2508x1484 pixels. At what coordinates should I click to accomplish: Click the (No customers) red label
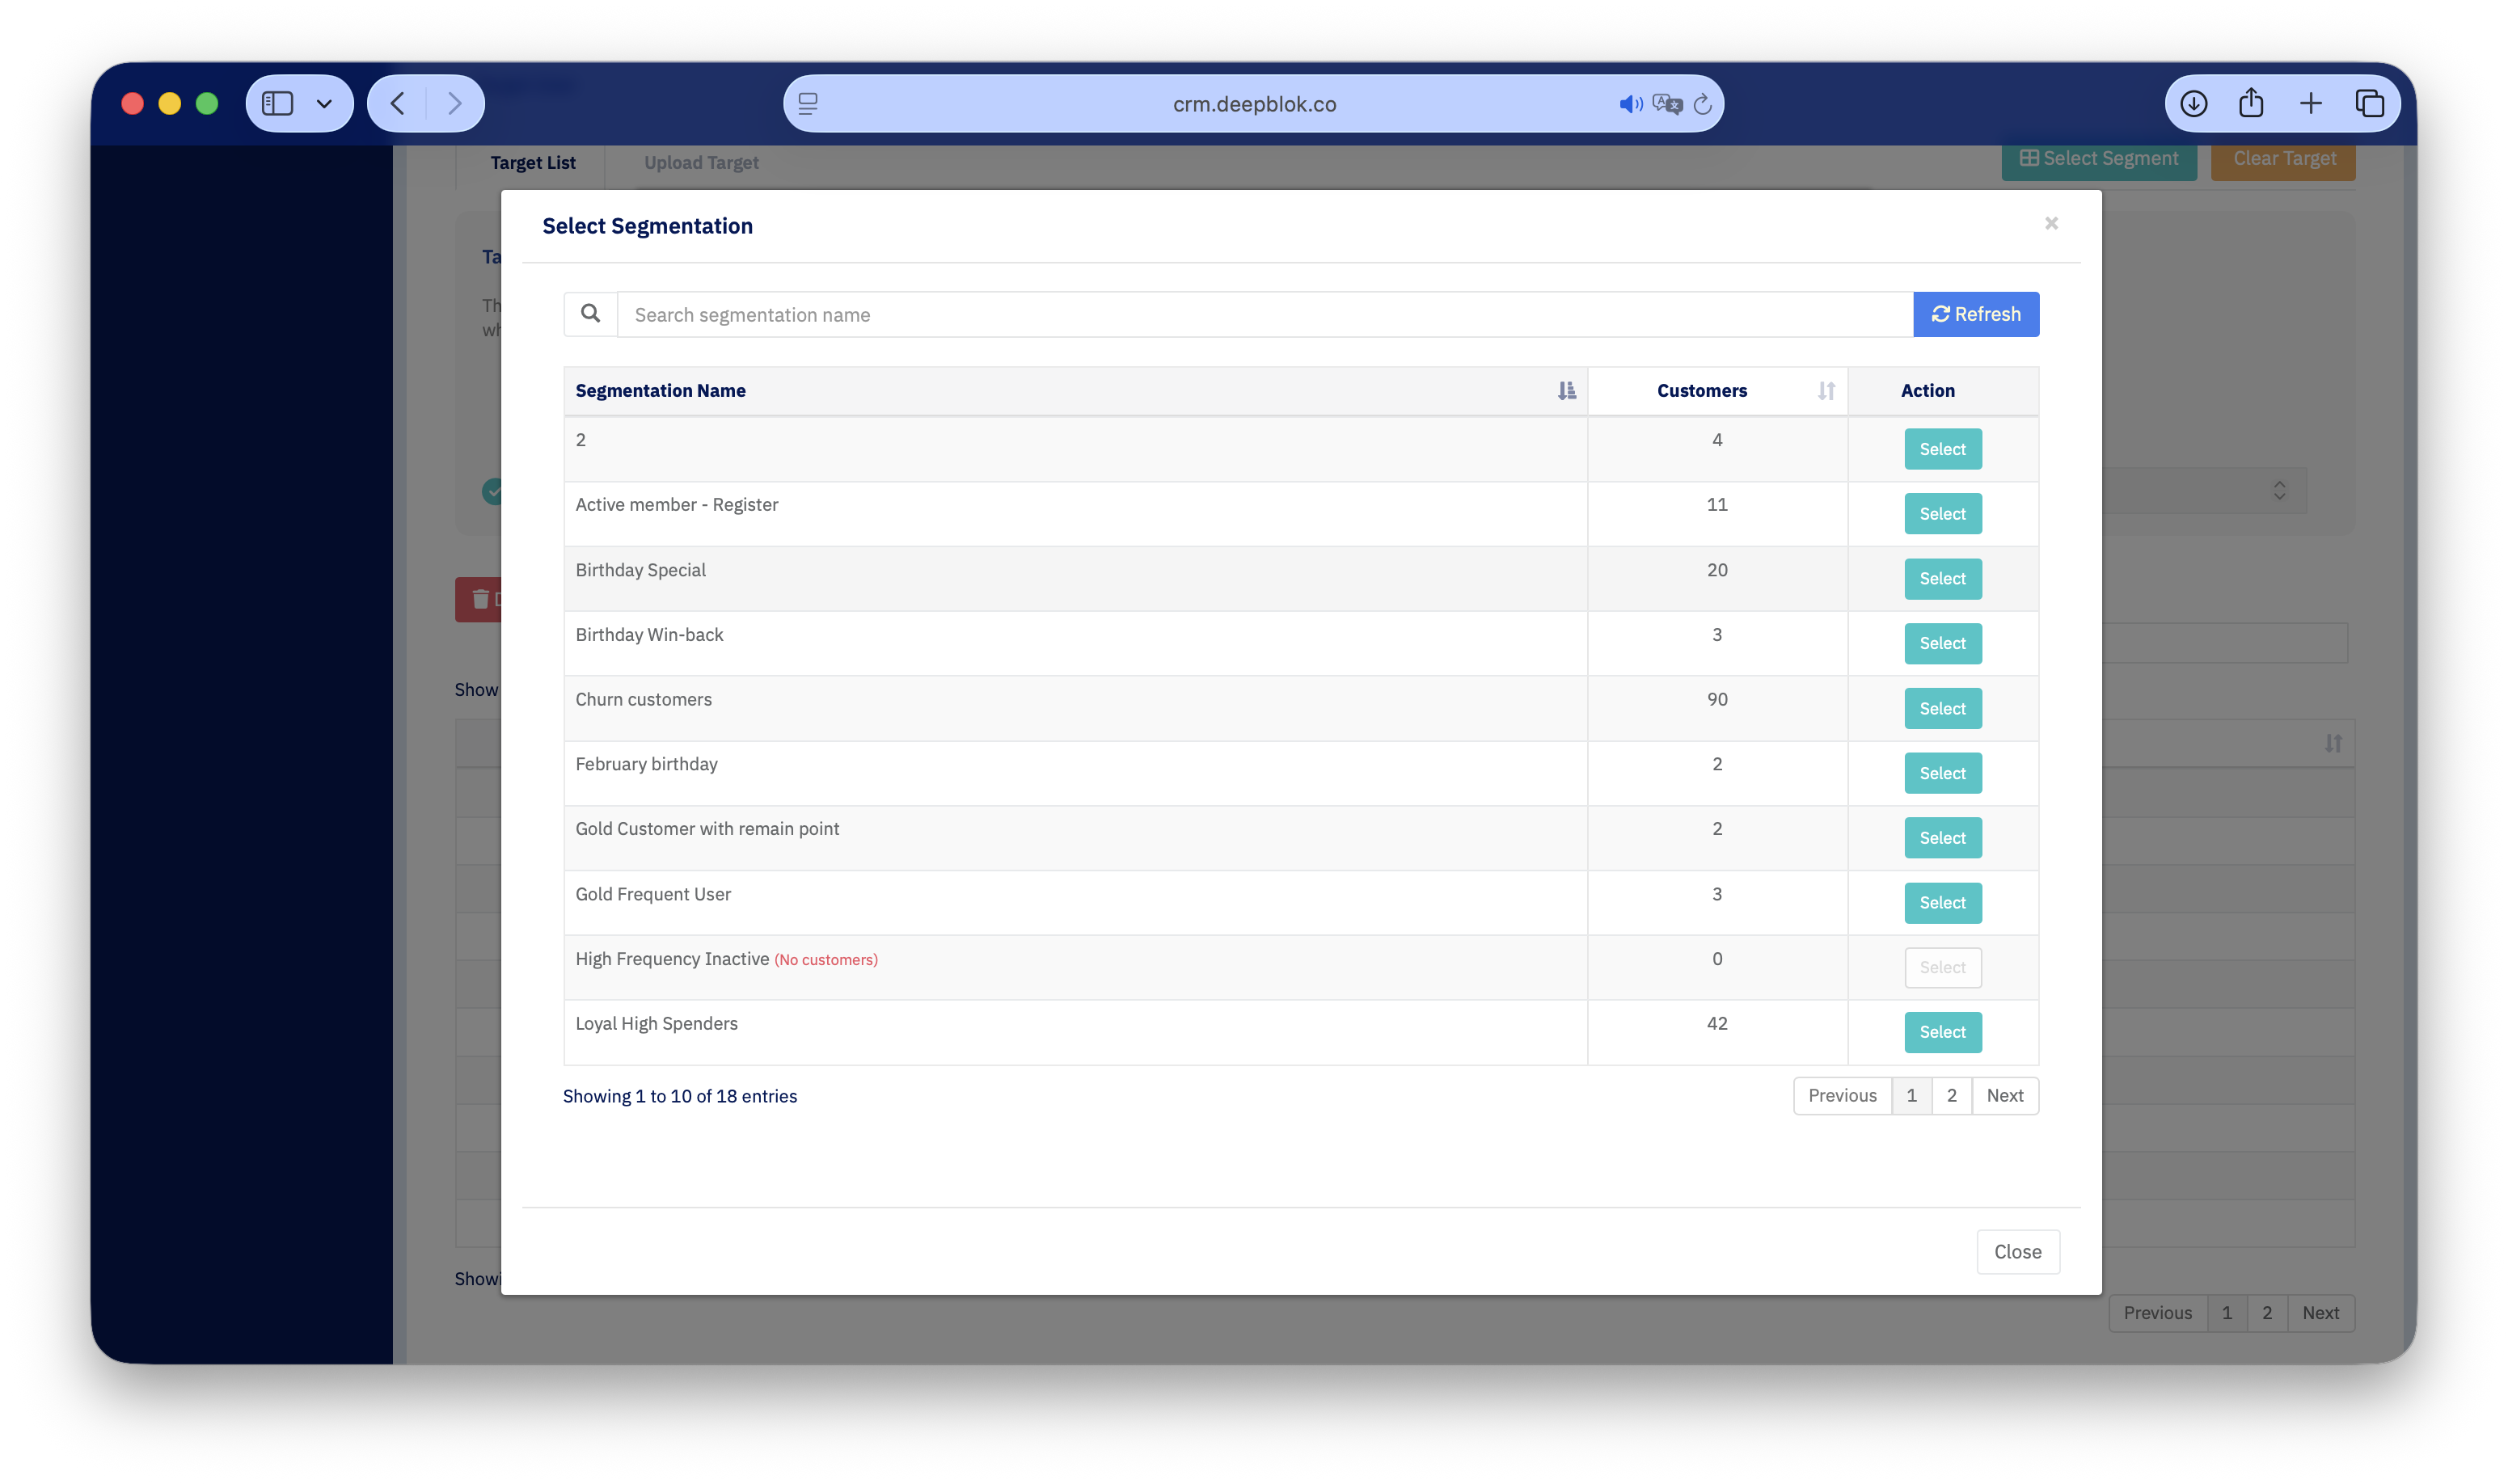826,960
